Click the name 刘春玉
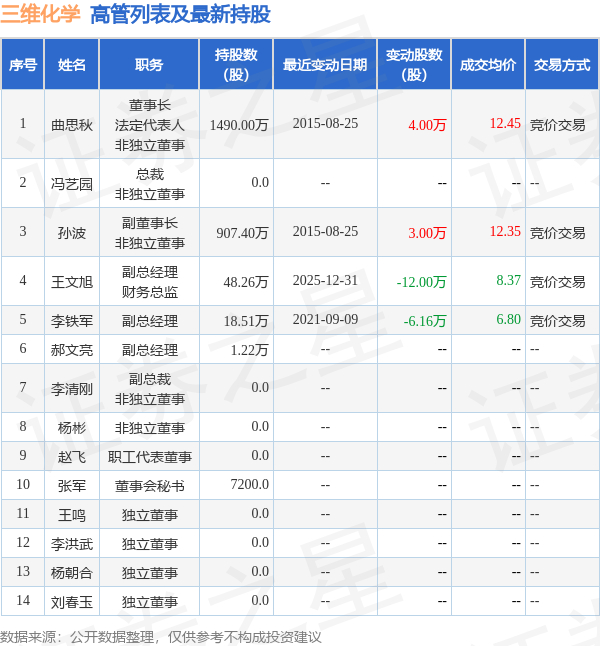 click(x=72, y=602)
